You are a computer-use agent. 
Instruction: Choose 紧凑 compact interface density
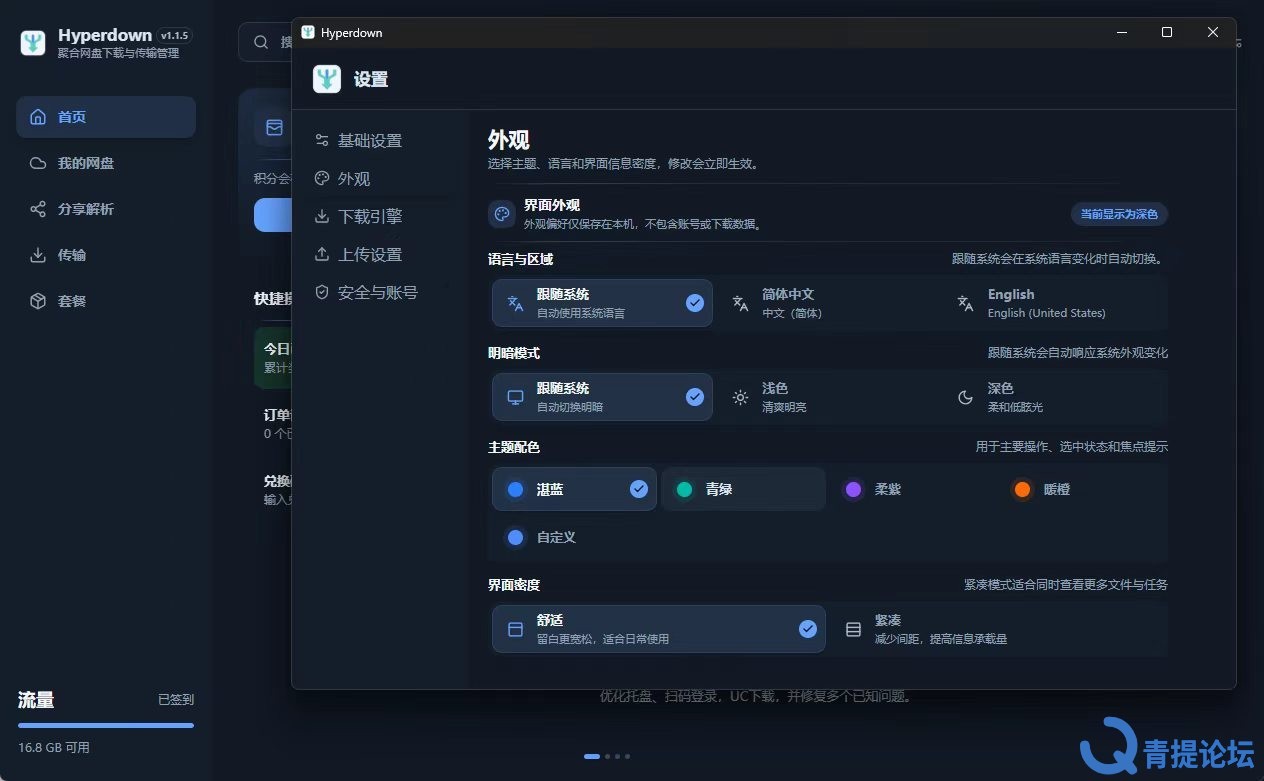pos(999,629)
